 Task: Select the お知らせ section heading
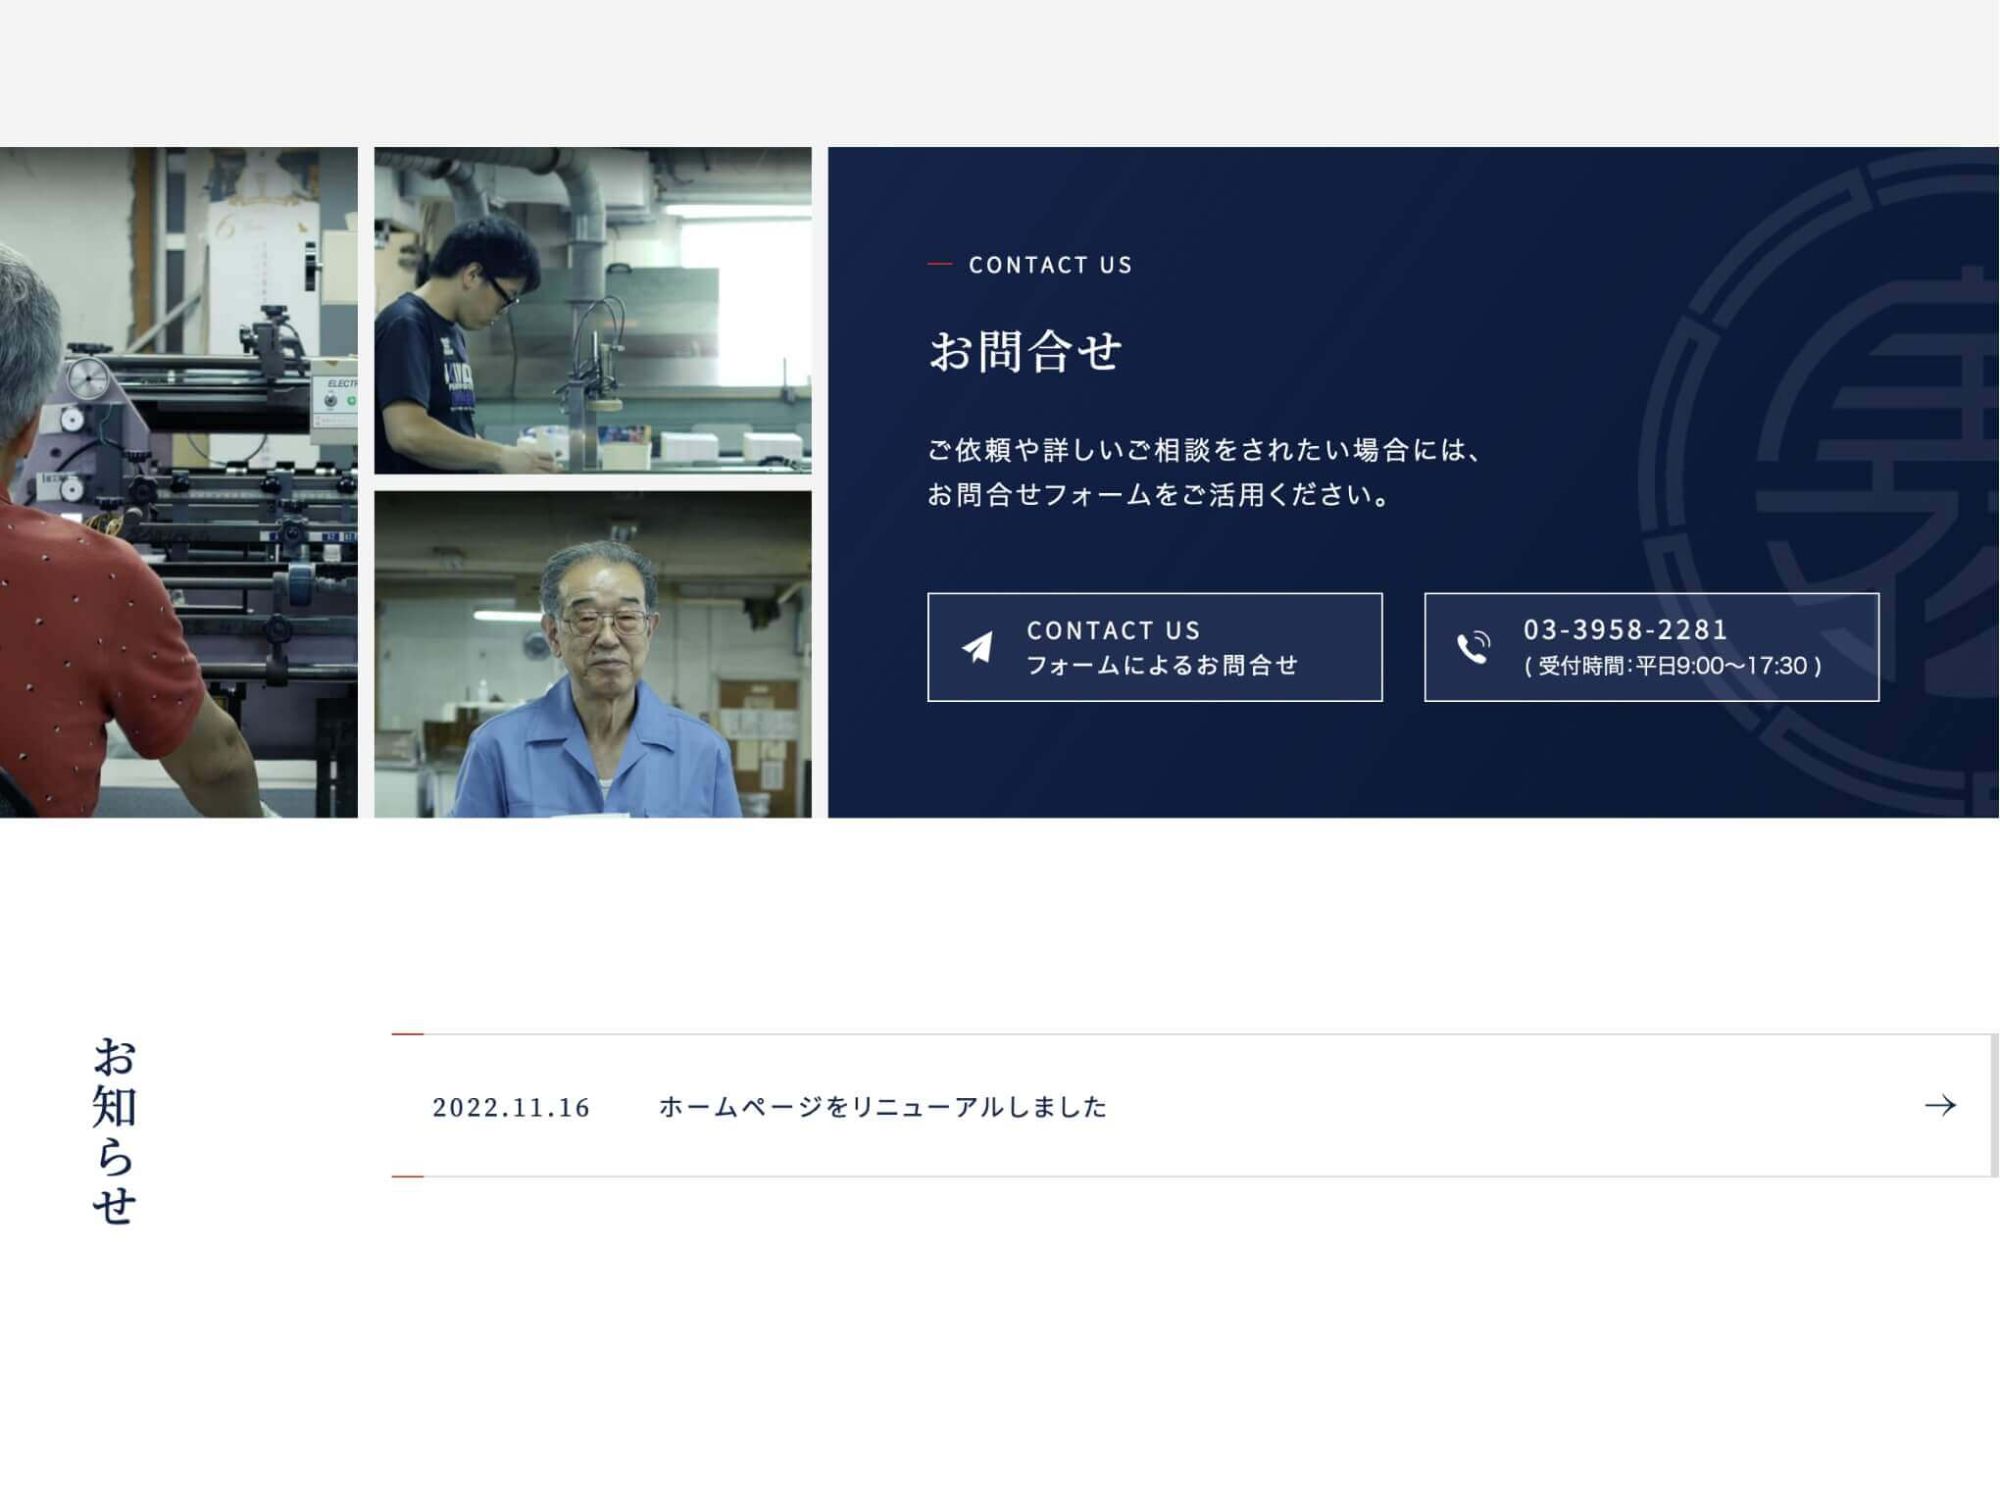pyautogui.click(x=113, y=1130)
